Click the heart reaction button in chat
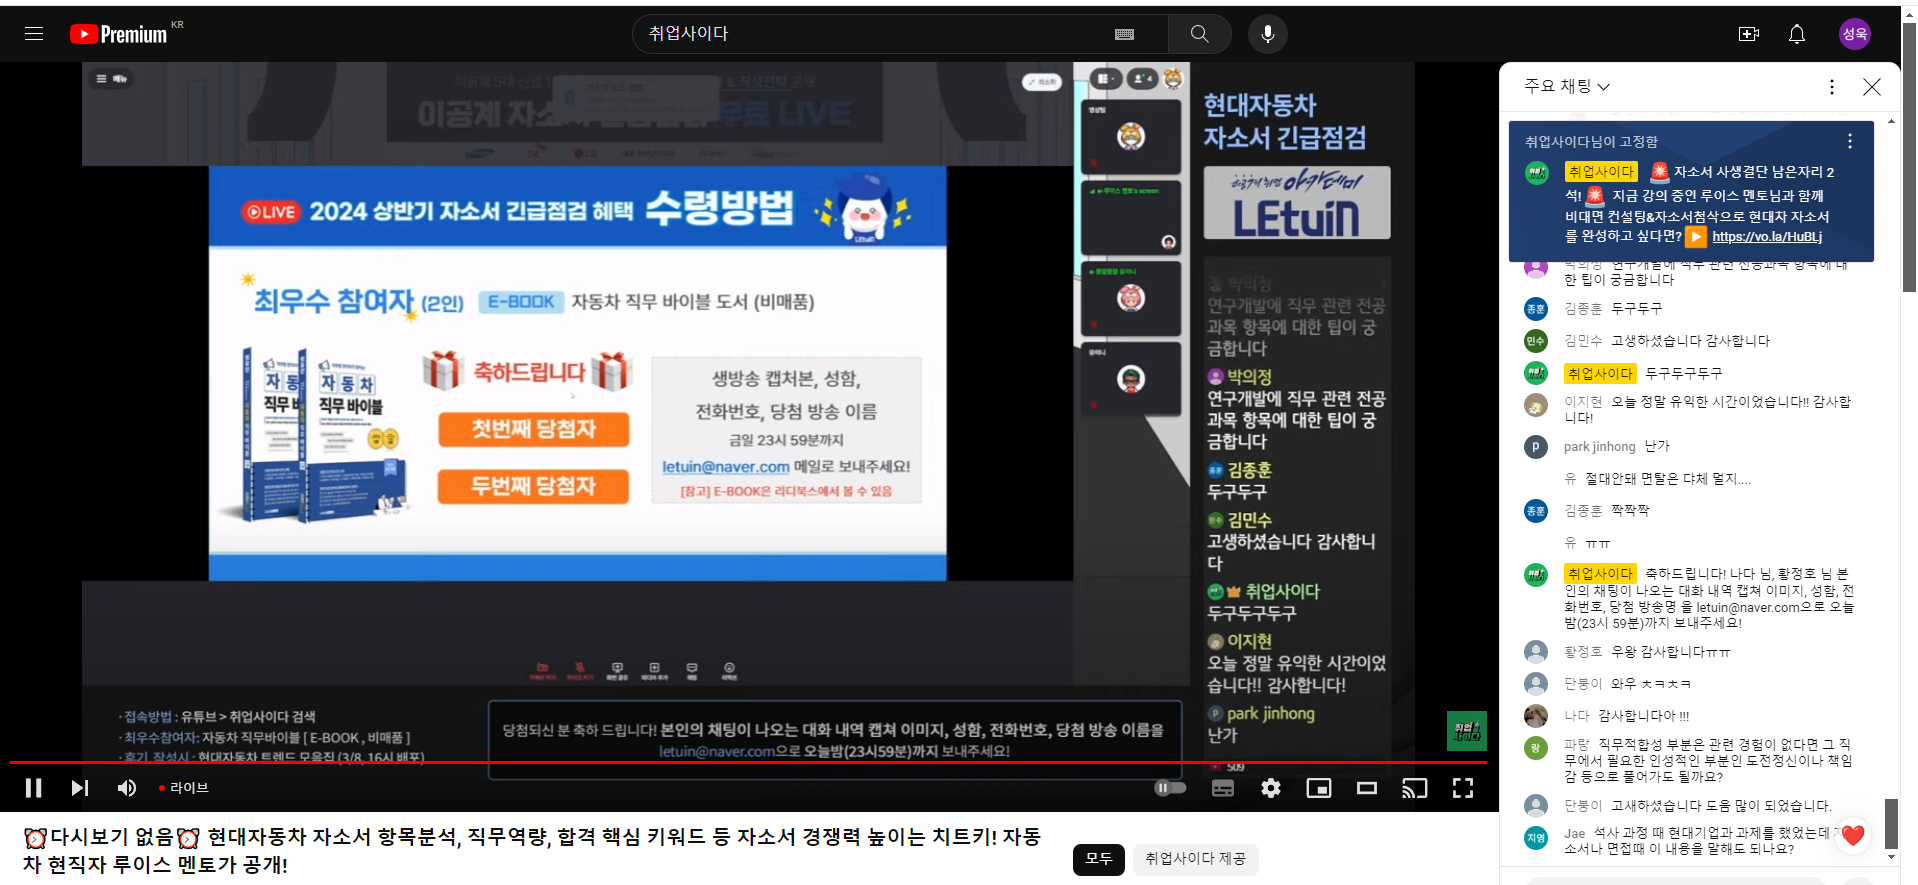 1853,835
